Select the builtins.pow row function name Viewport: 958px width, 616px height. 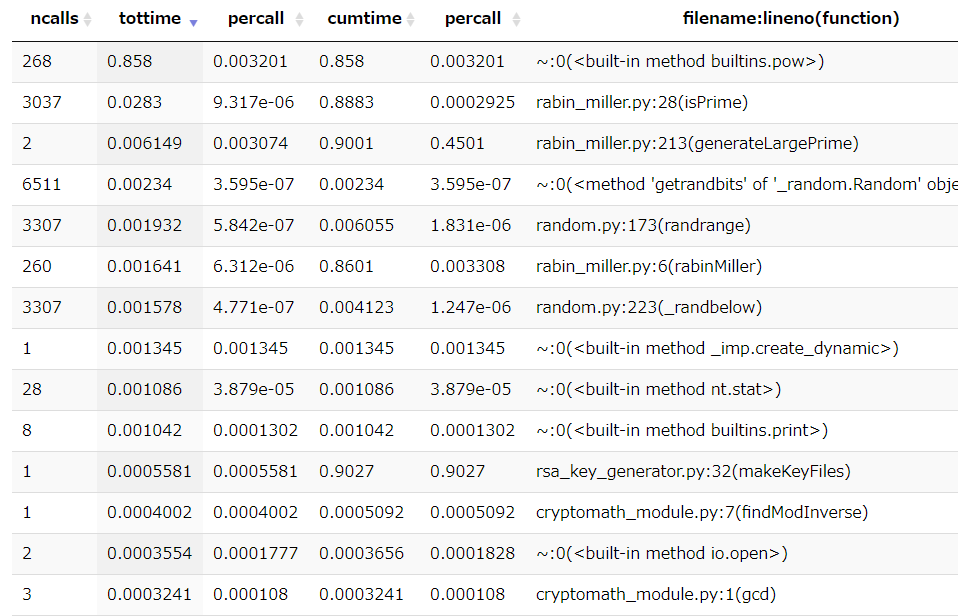coord(680,61)
